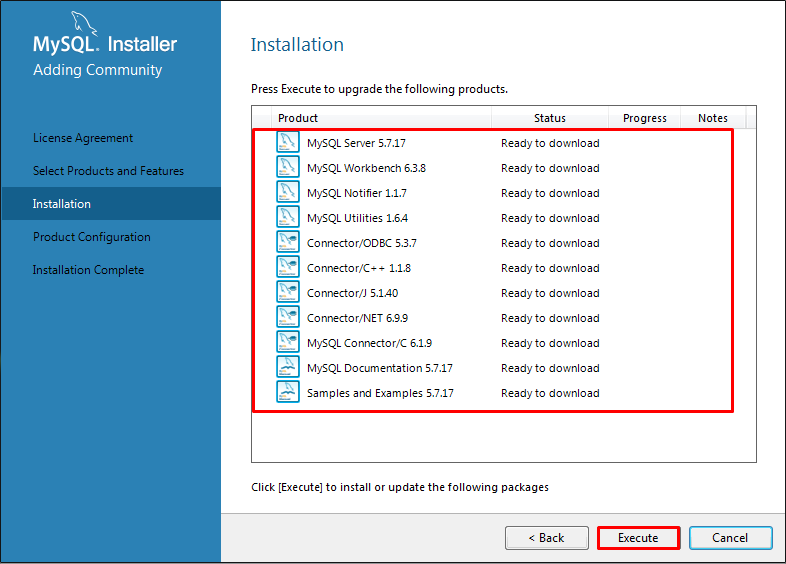786x564 pixels.
Task: Click the 'Click [Execute] to install' hint text
Action: pos(400,487)
